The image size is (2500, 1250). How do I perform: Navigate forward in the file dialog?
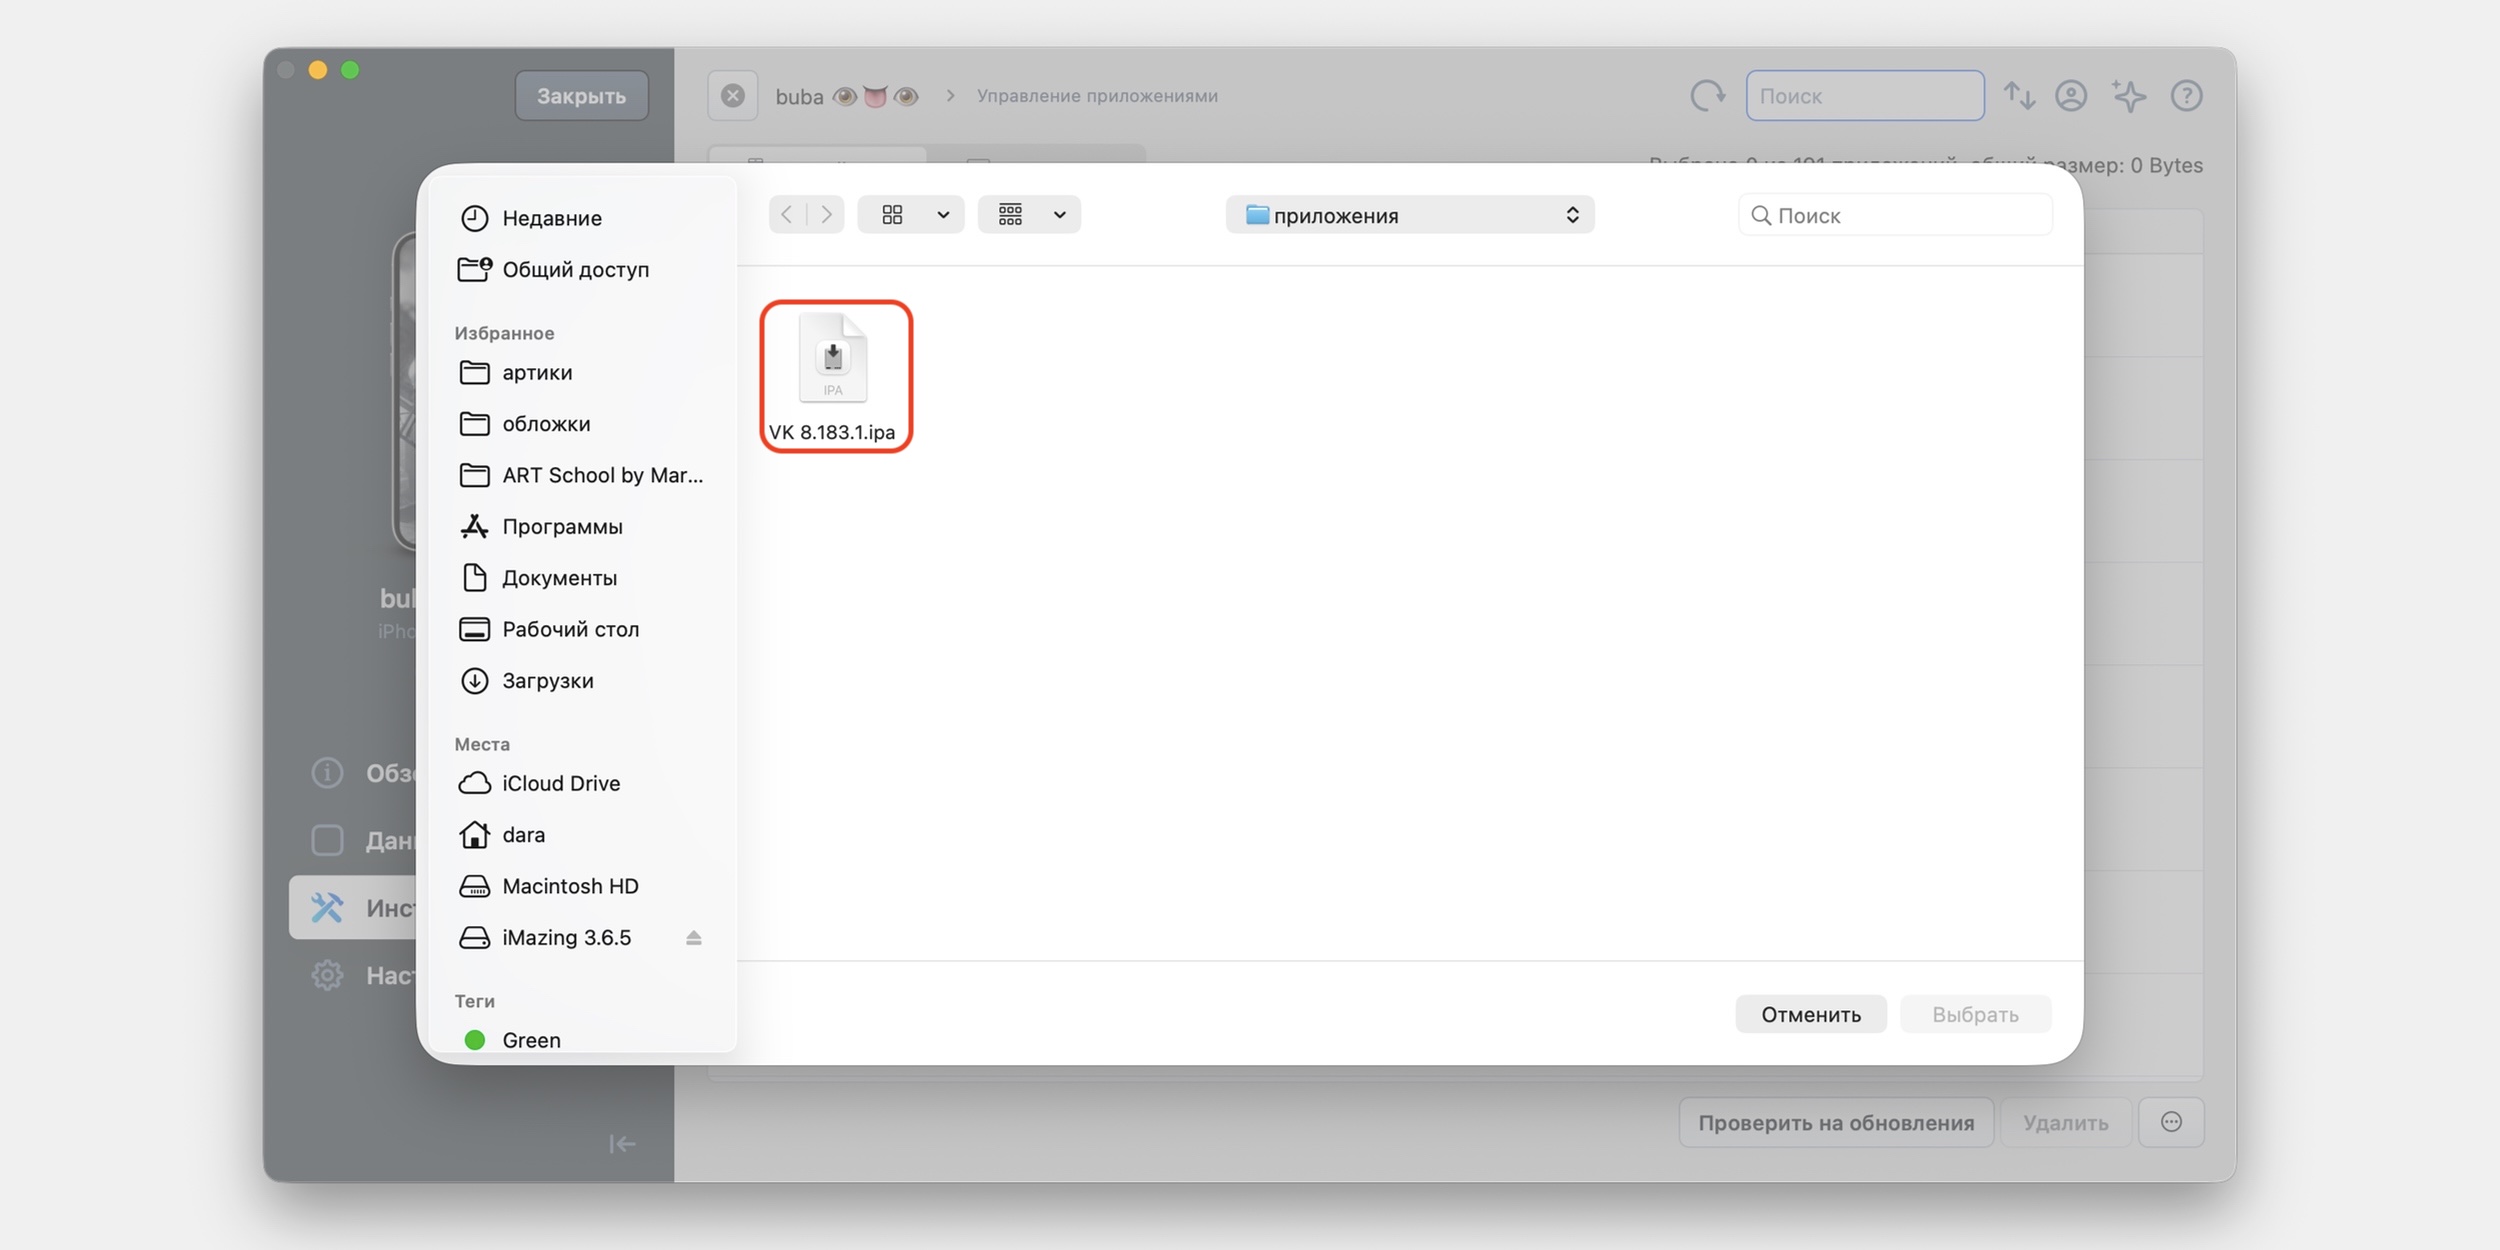826,215
